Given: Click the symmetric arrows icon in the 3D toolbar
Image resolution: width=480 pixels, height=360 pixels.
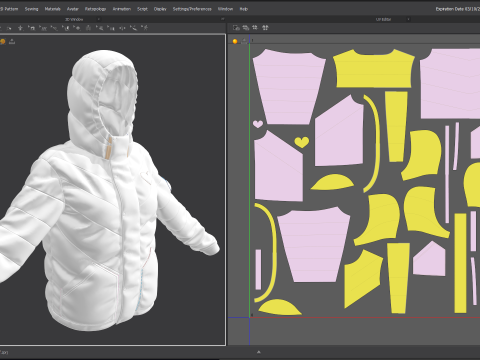Looking at the screenshot, I should (x=122, y=28).
